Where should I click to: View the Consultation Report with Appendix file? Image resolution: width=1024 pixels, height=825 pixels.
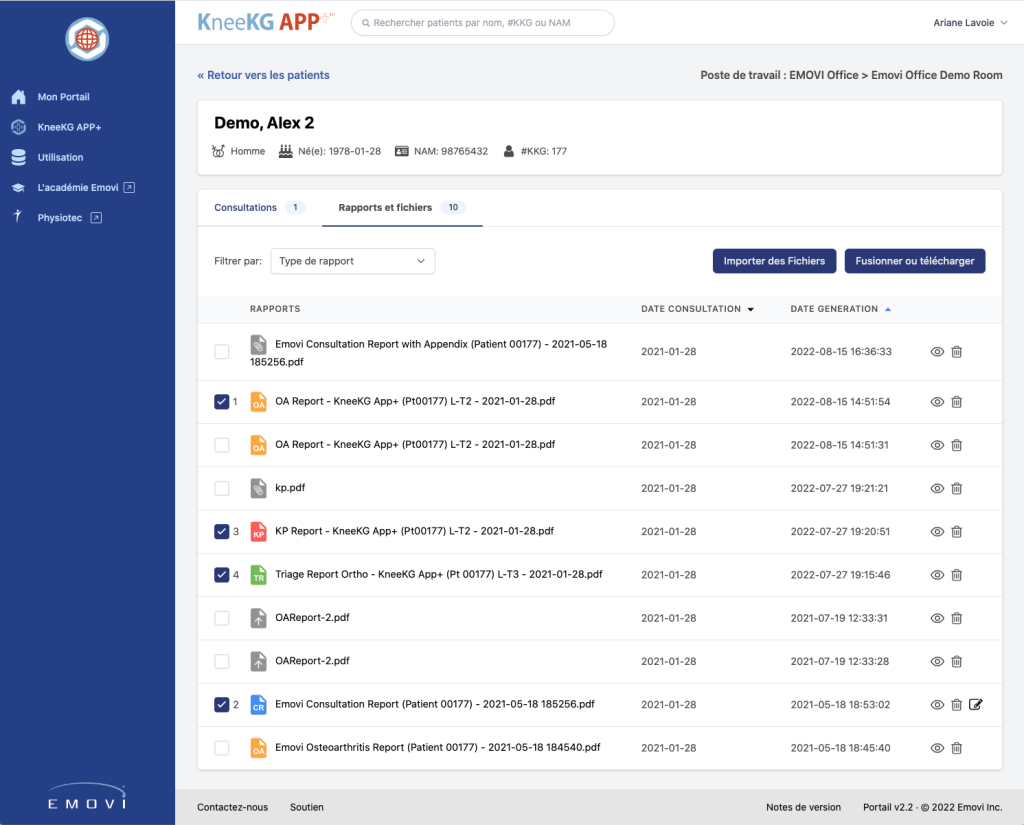pos(937,351)
